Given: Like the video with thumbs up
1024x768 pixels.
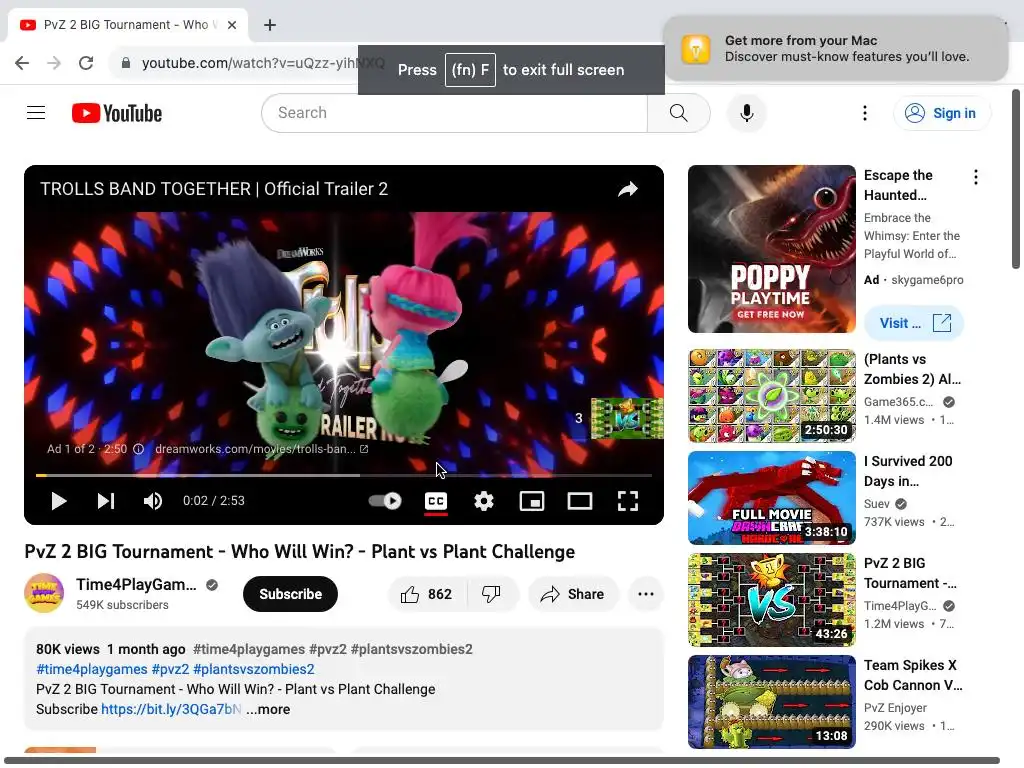Looking at the screenshot, I should pos(427,594).
